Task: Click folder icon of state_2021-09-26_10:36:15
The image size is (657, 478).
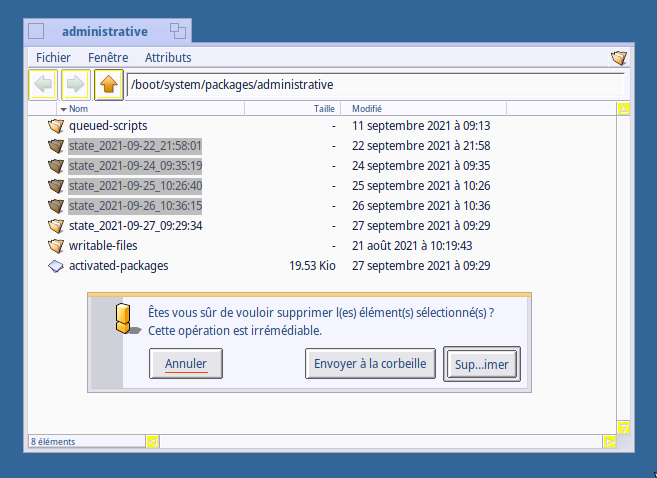Action: pyautogui.click(x=56, y=206)
